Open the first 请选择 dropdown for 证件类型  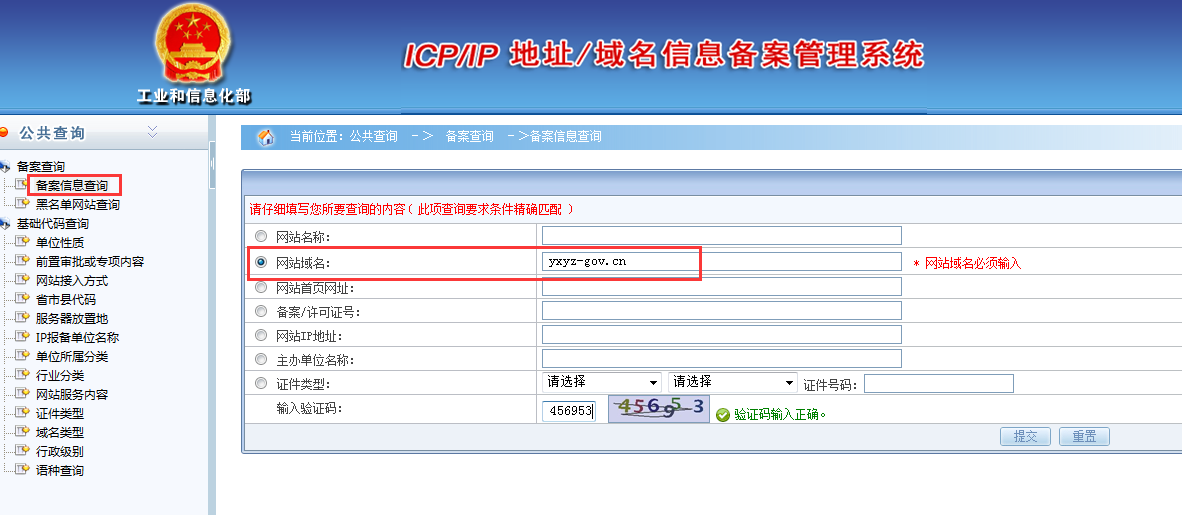(x=601, y=382)
